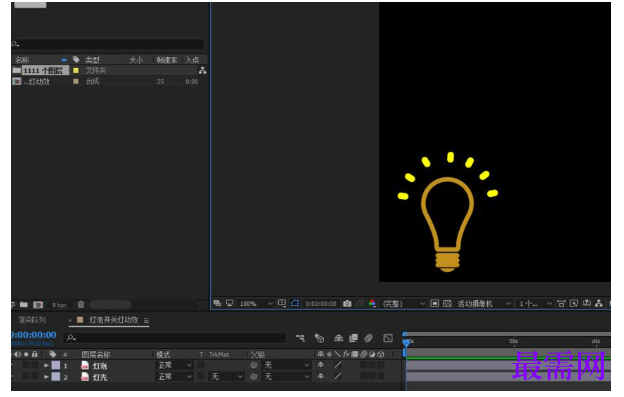
Task: Open the resolution 完整 dropdown
Action: (x=404, y=304)
